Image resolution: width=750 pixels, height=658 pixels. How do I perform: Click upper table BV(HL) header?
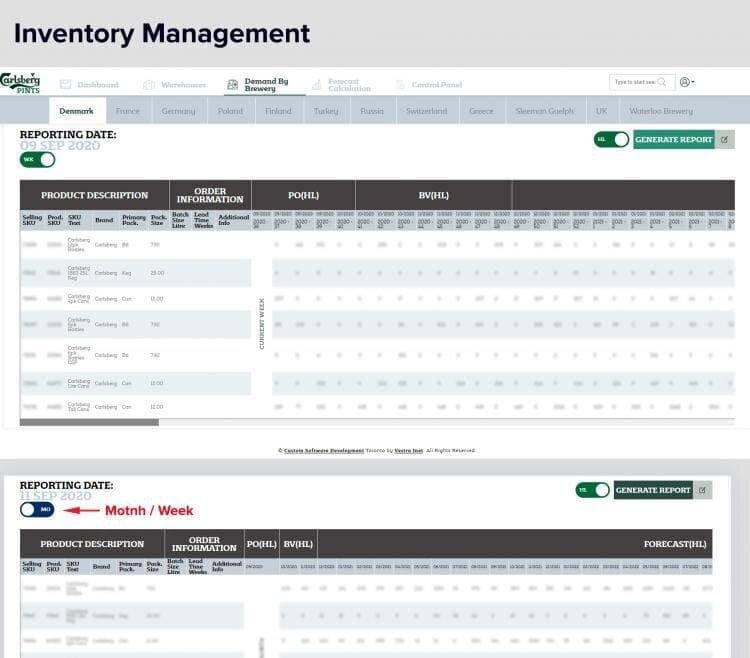433,195
